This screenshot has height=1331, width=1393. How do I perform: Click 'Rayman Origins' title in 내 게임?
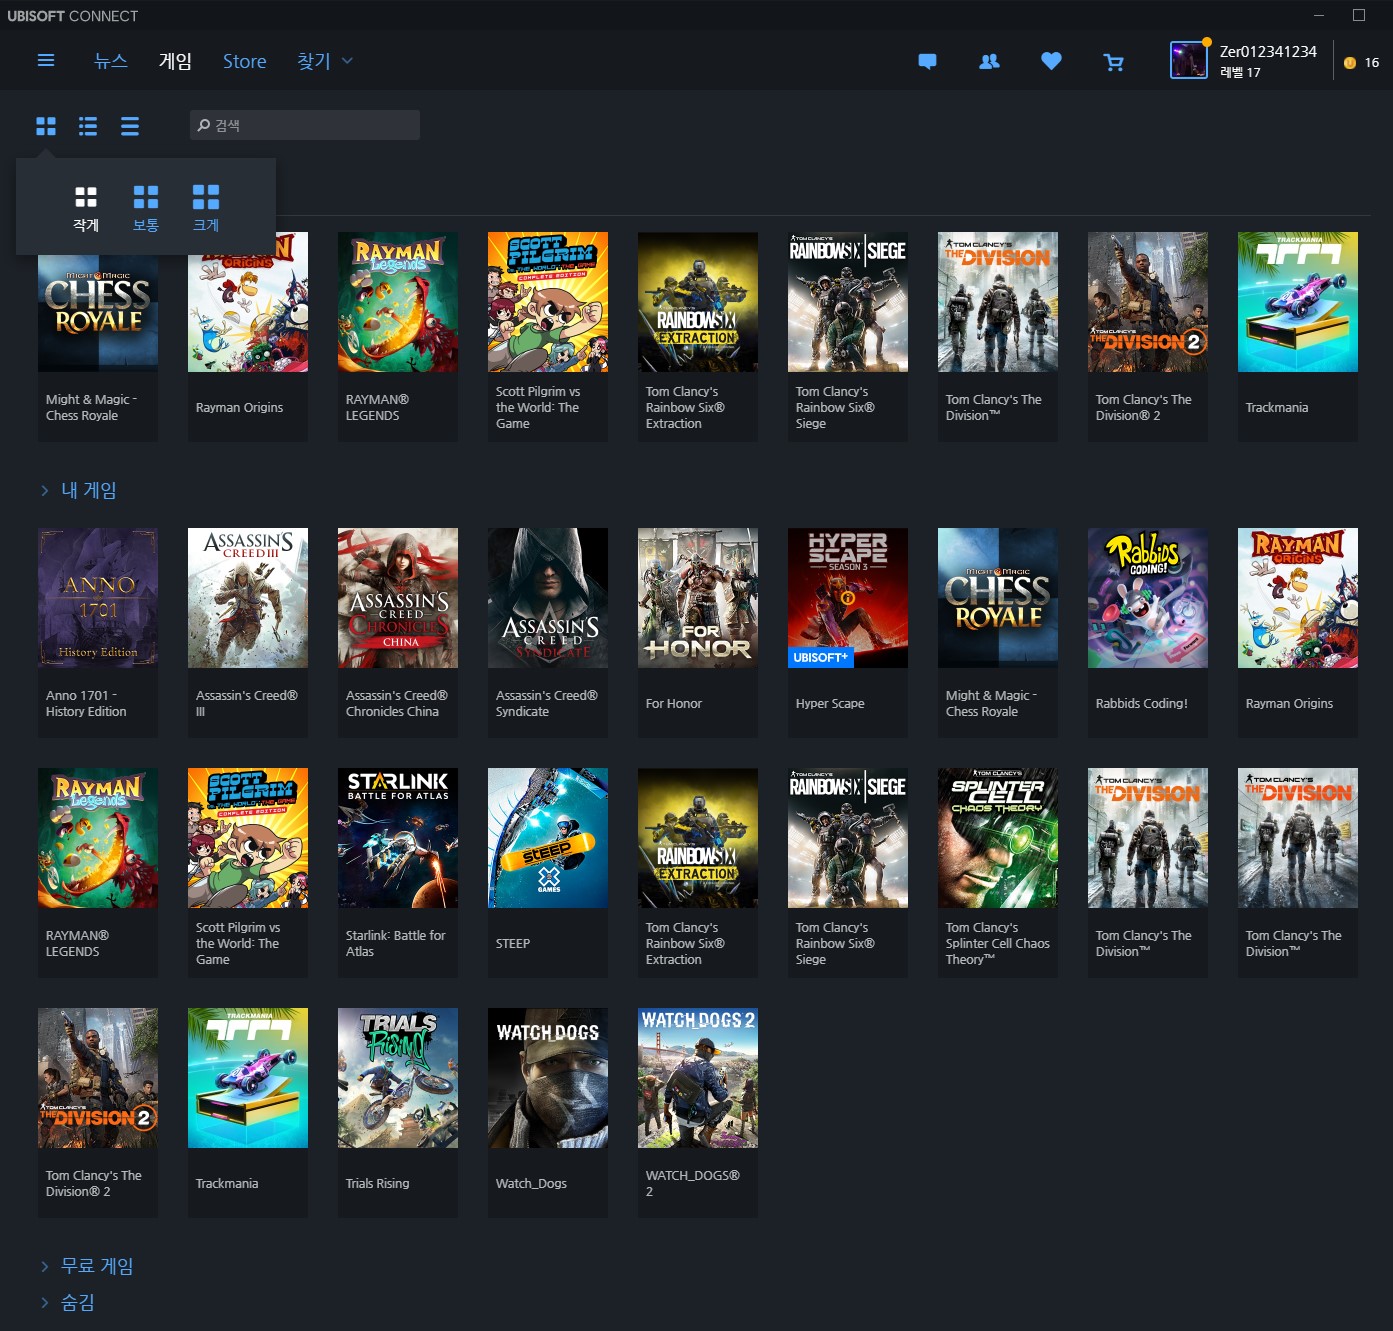1289,703
